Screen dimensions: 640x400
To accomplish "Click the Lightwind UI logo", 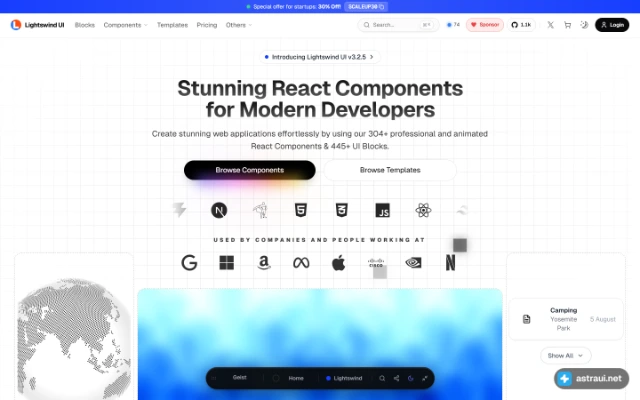I will click(38, 25).
